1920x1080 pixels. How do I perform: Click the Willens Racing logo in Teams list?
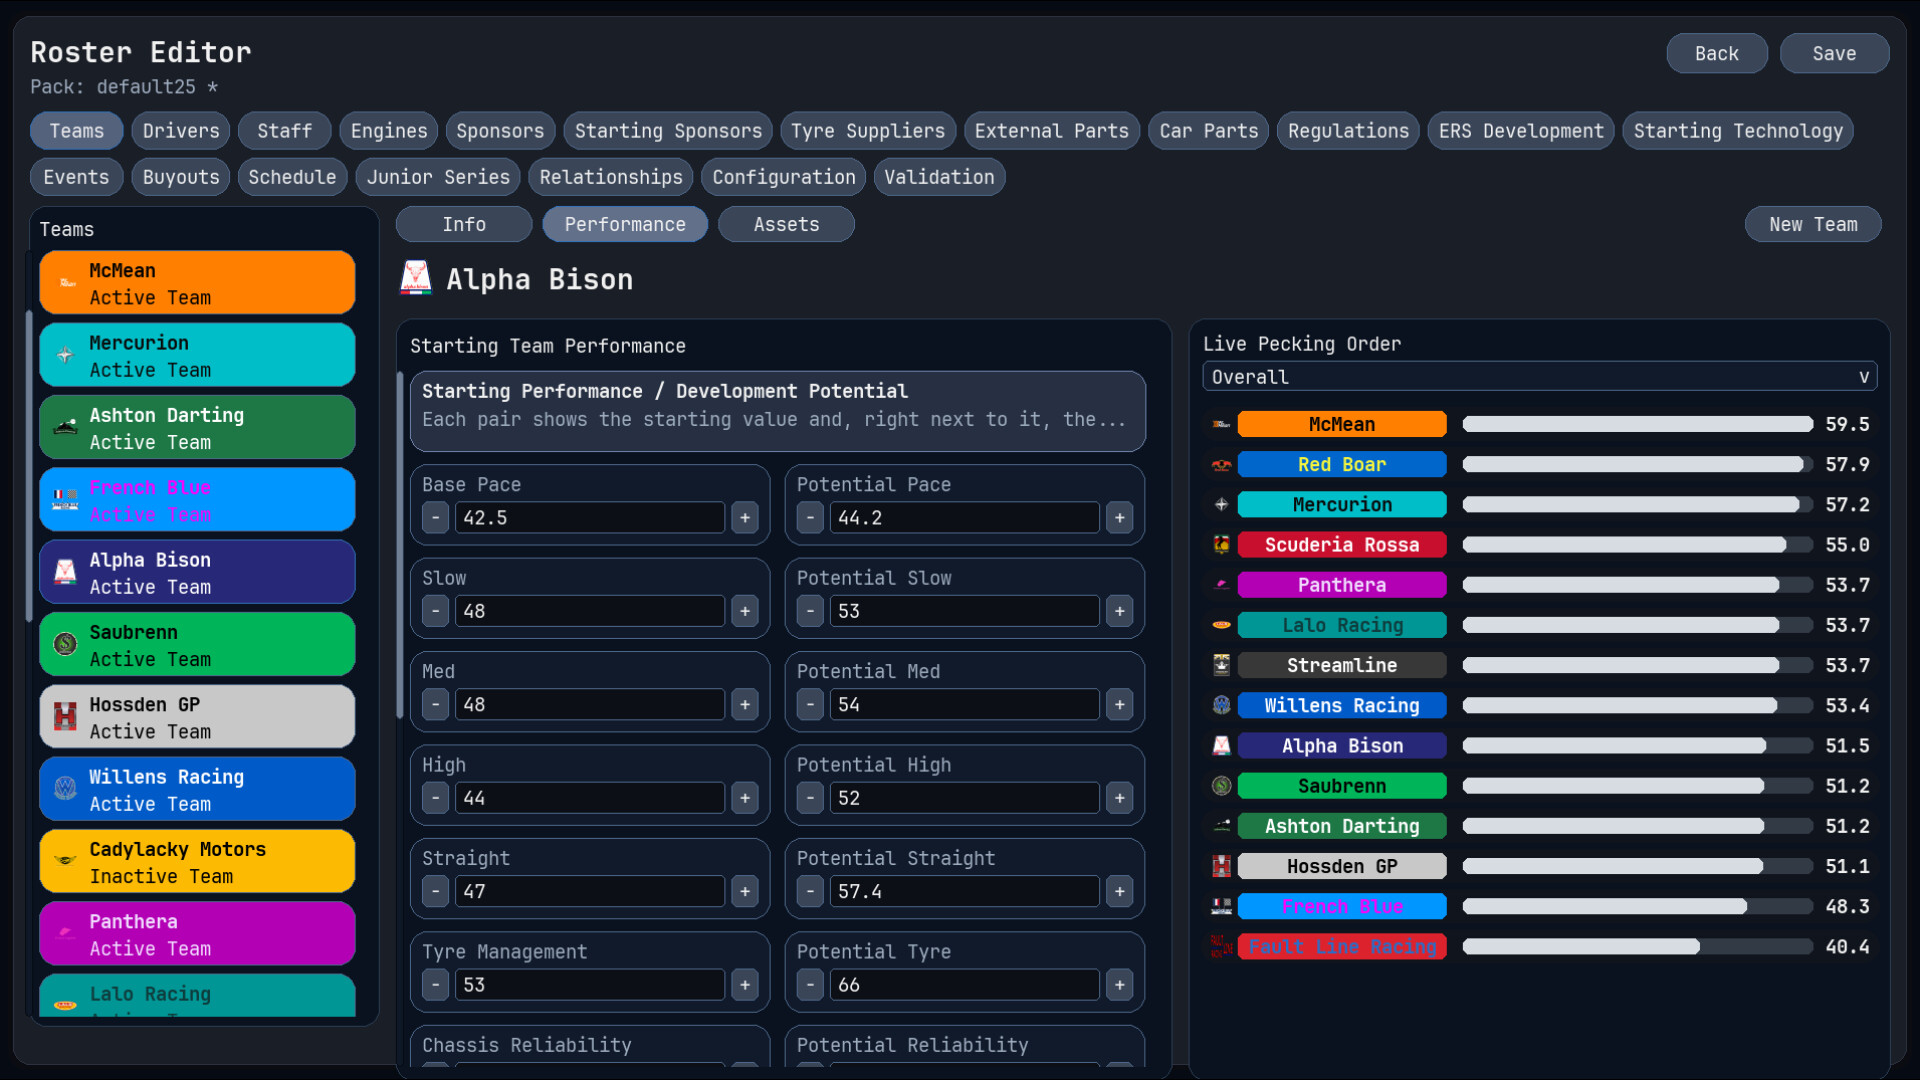coord(66,789)
